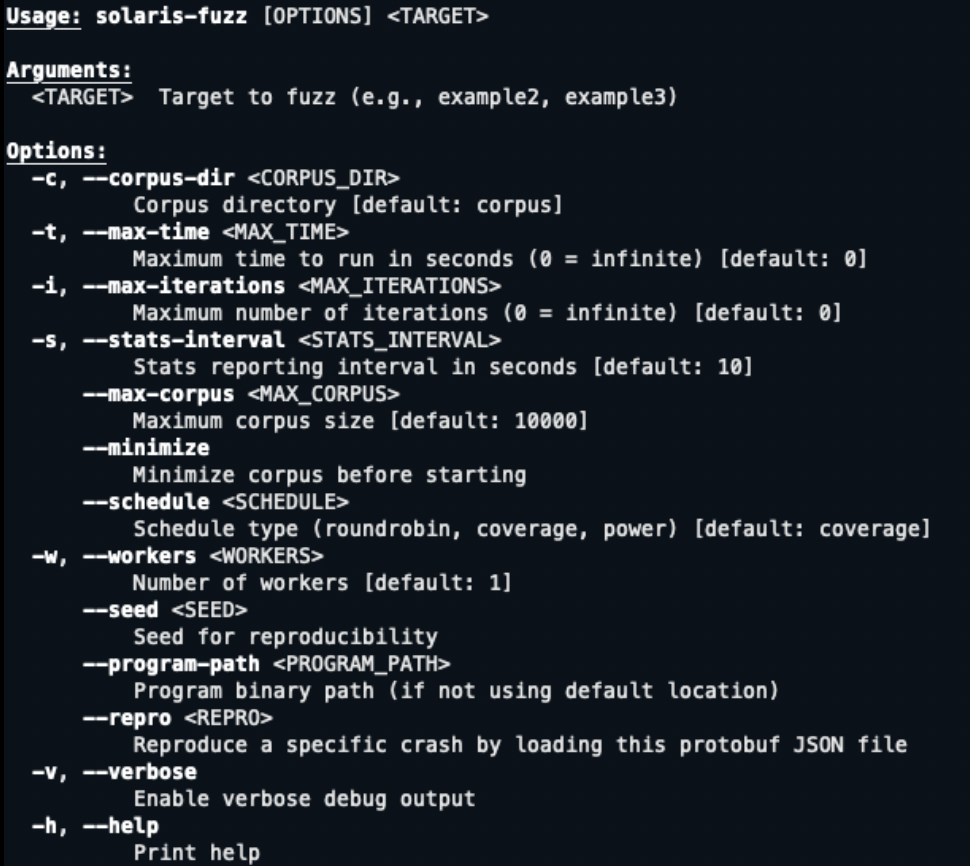Click the --schedule option

click(146, 502)
